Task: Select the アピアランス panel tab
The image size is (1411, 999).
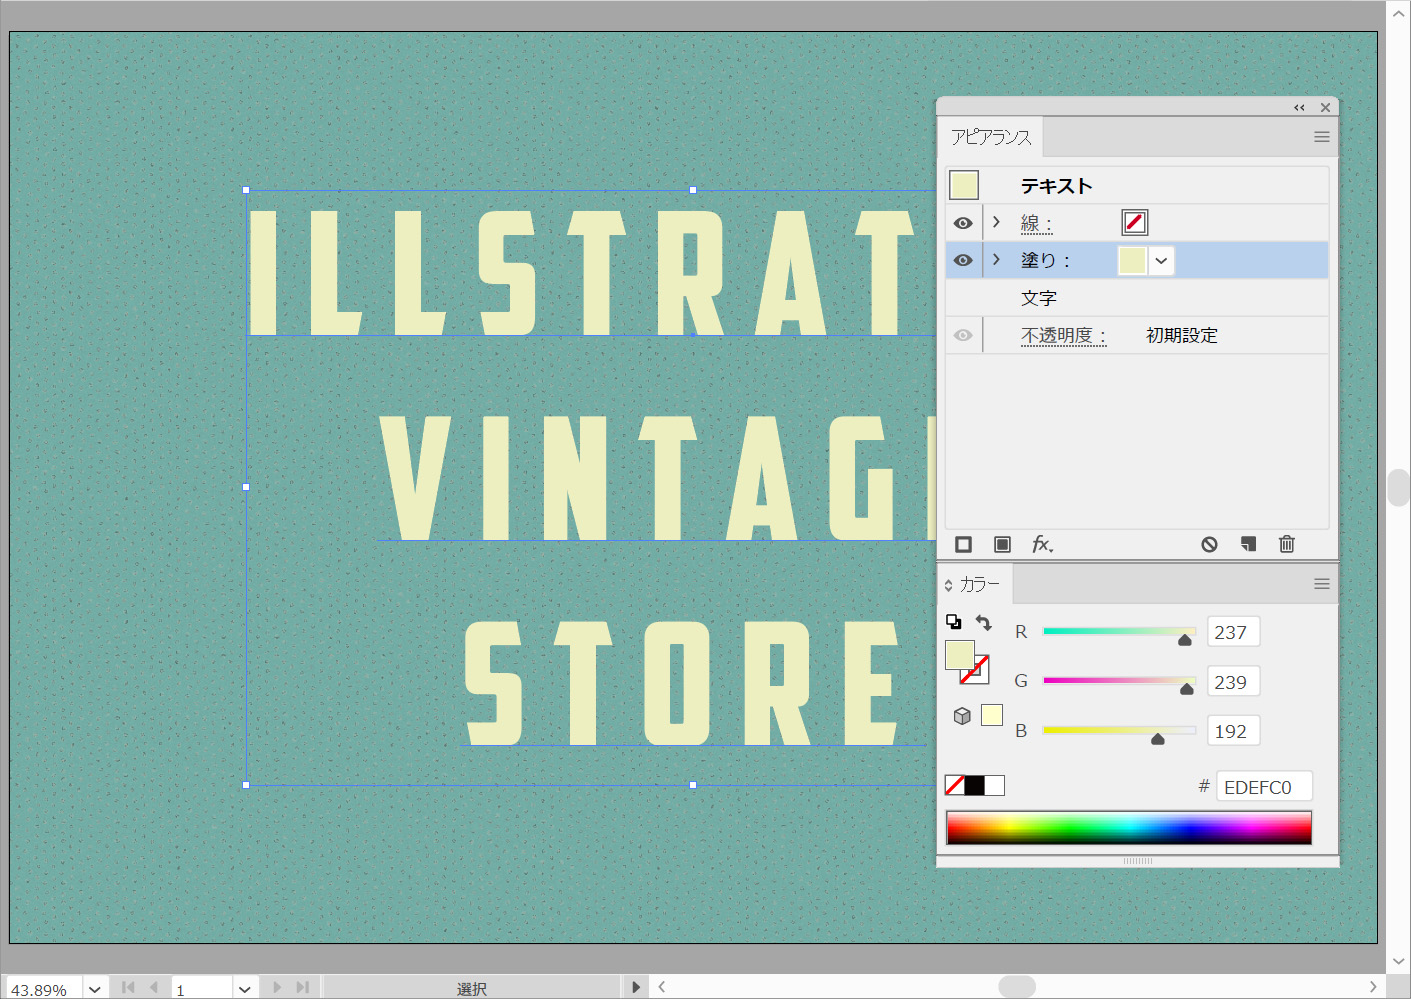Action: (x=990, y=137)
